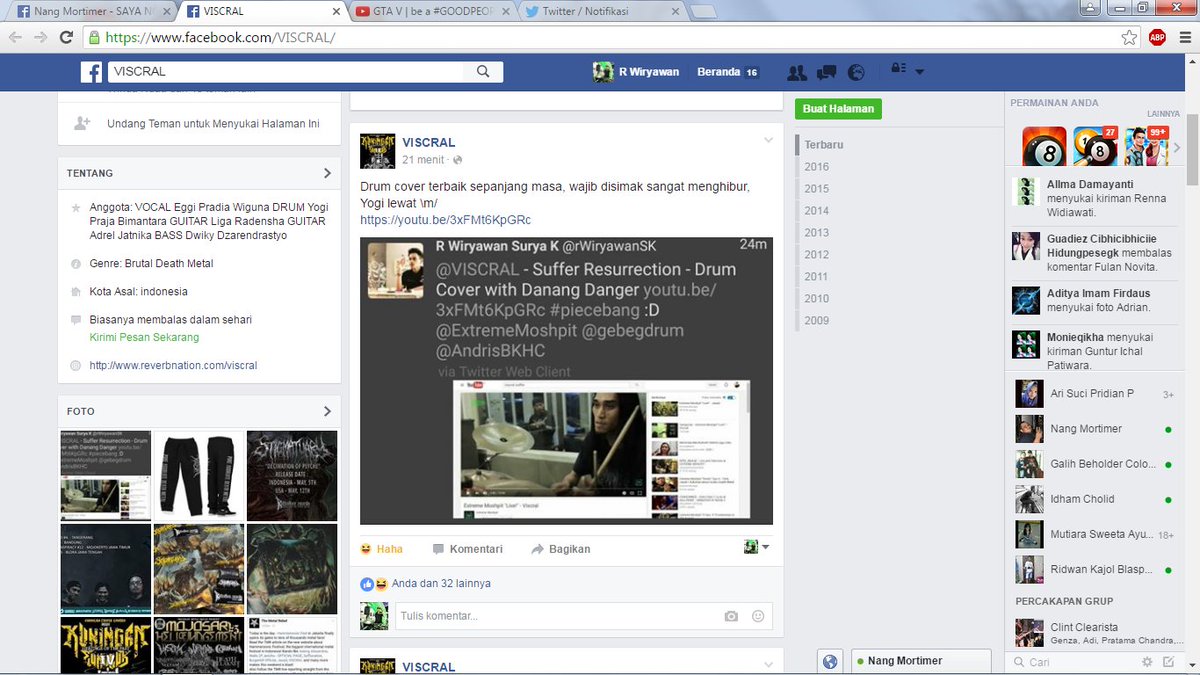Bookmark this page with star icon
The height and width of the screenshot is (675, 1200).
(x=1129, y=37)
